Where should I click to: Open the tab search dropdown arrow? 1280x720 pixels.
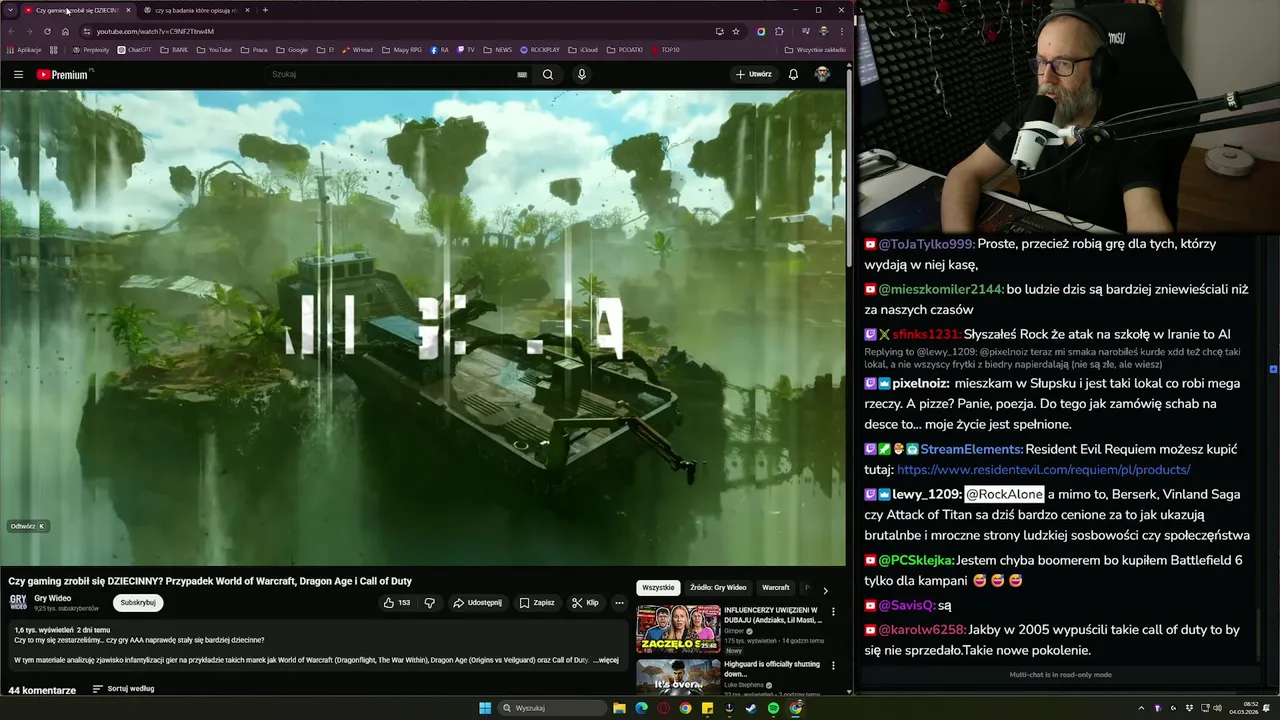10,10
